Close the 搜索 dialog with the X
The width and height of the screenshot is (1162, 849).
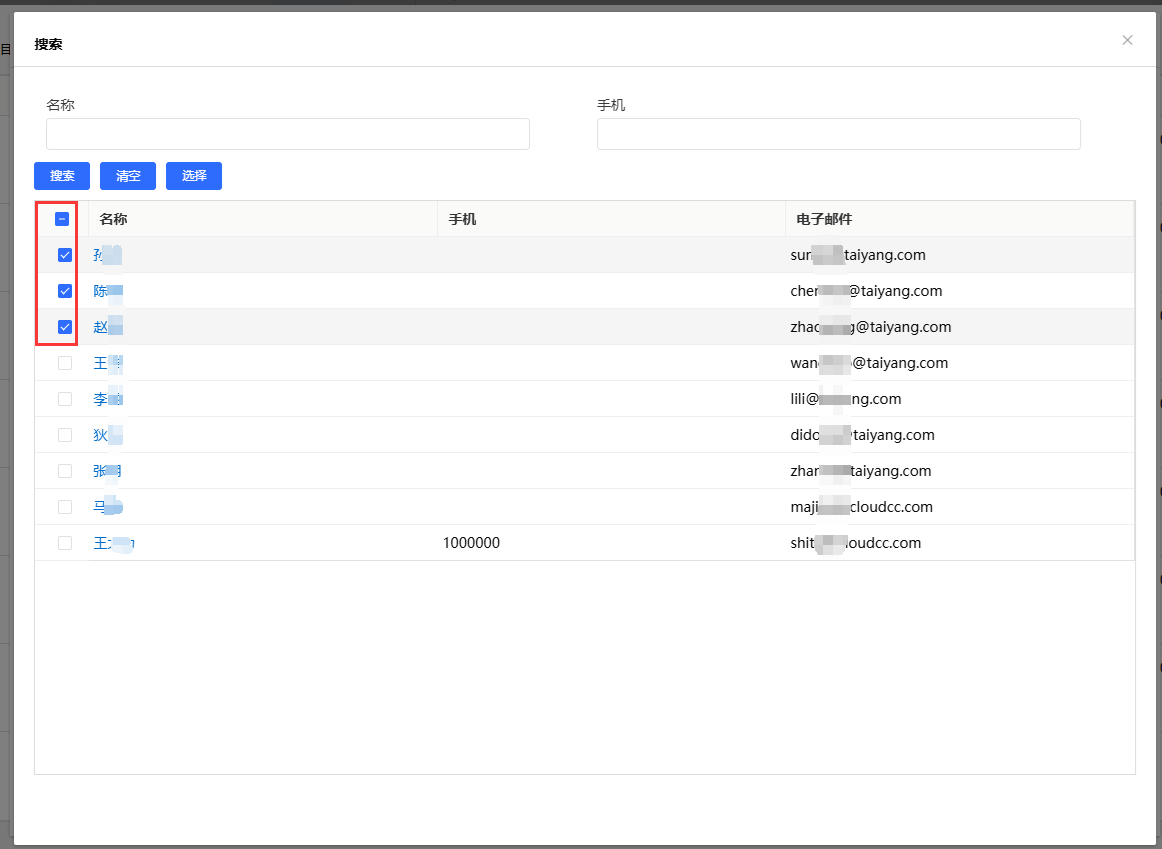click(x=1127, y=40)
